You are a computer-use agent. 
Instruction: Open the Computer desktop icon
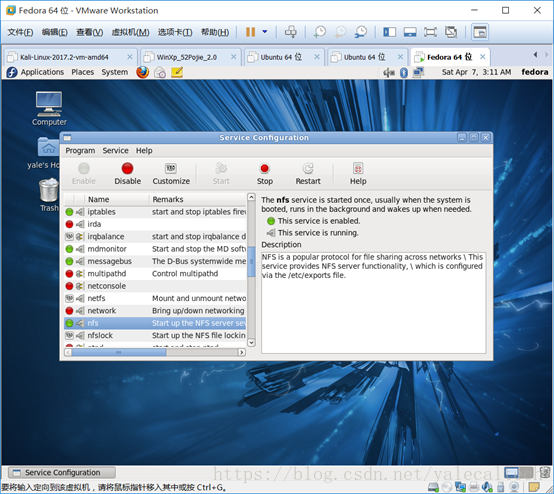click(49, 108)
